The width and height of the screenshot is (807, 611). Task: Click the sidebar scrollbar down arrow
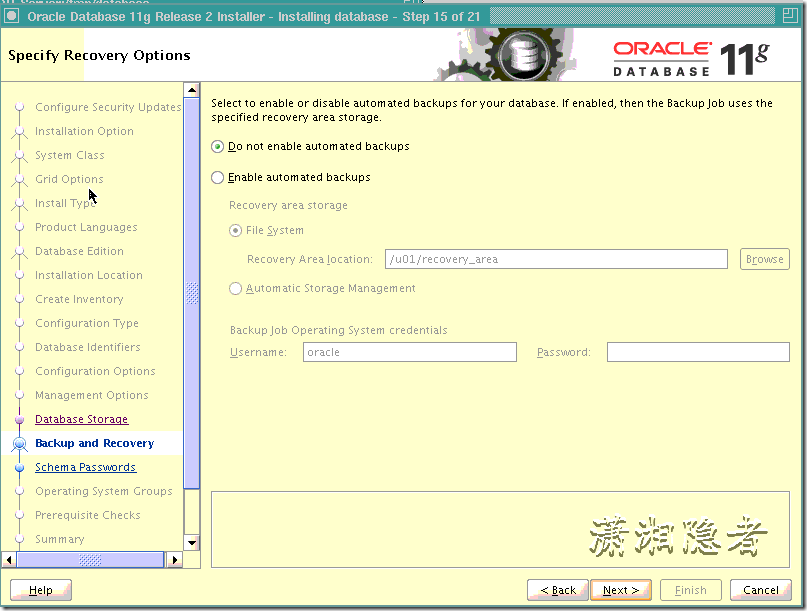tap(190, 544)
